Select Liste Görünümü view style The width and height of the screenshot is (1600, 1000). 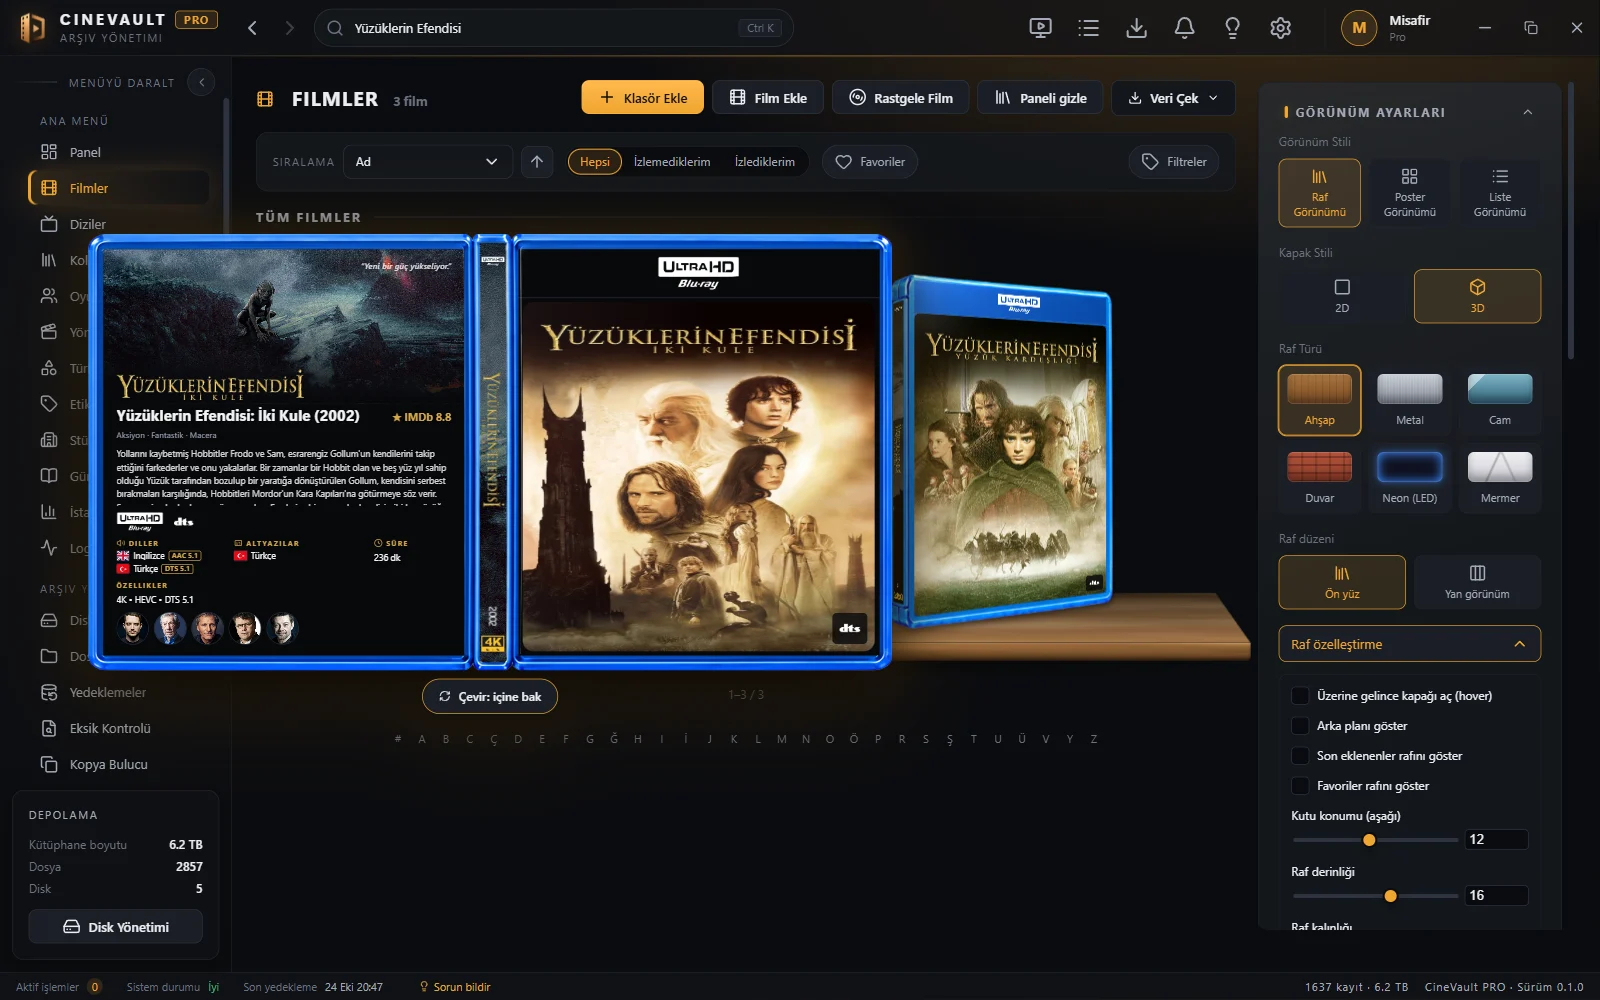(1499, 193)
